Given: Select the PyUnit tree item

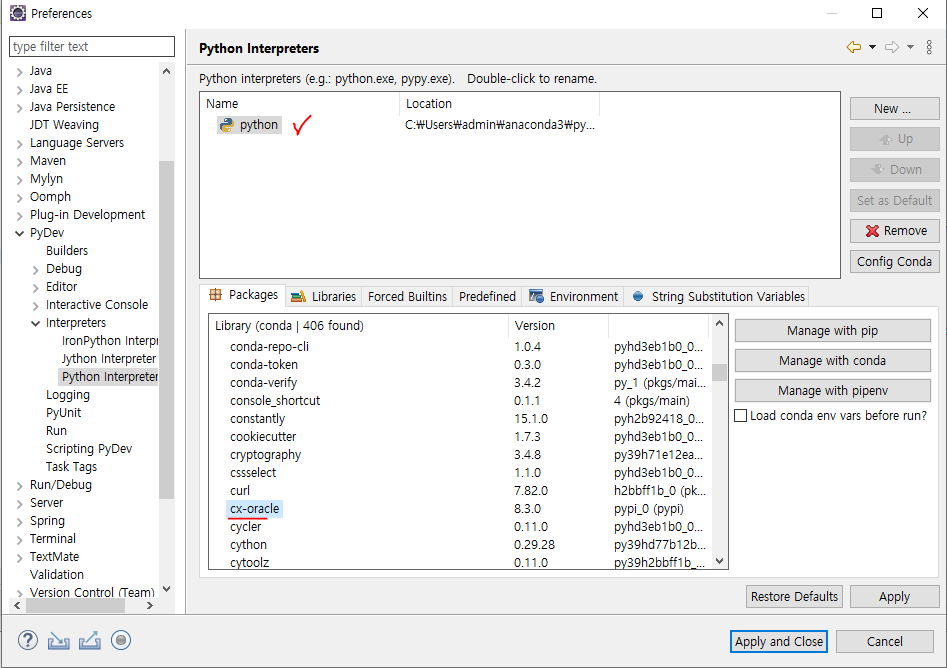Looking at the screenshot, I should pyautogui.click(x=63, y=413).
